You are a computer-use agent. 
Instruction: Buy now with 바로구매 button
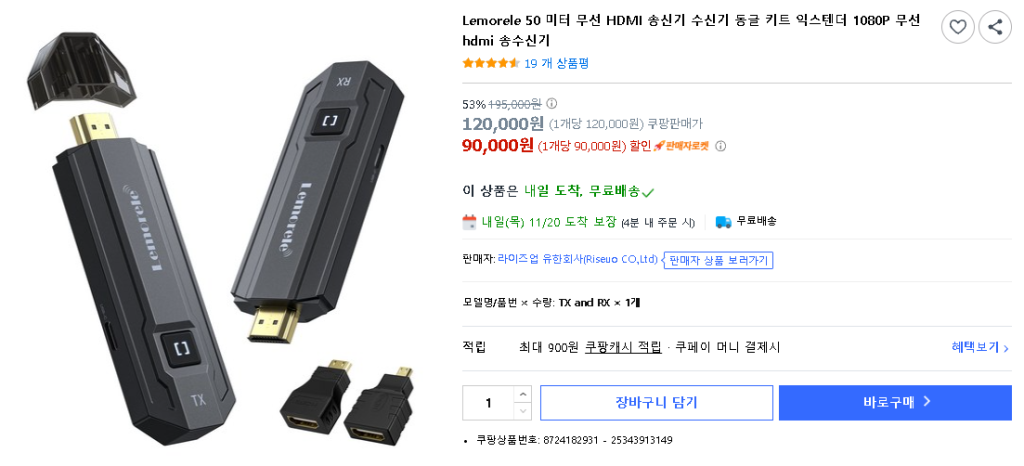[895, 403]
